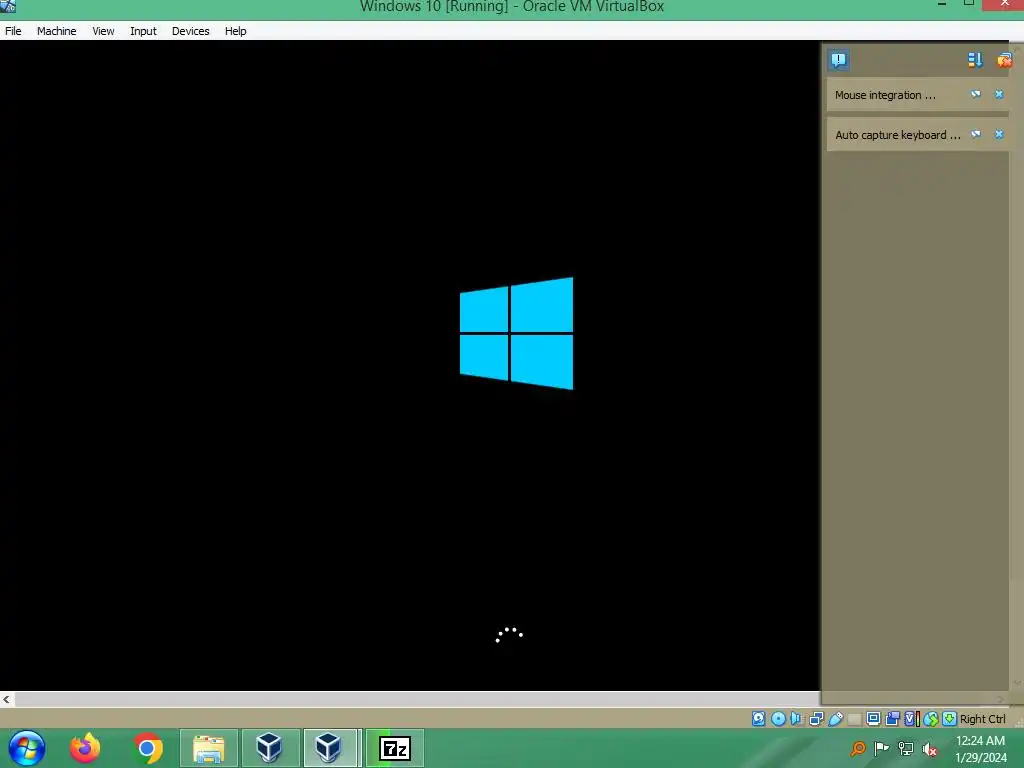1024x768 pixels.
Task: Open File Explorer from the taskbar
Action: (x=209, y=748)
